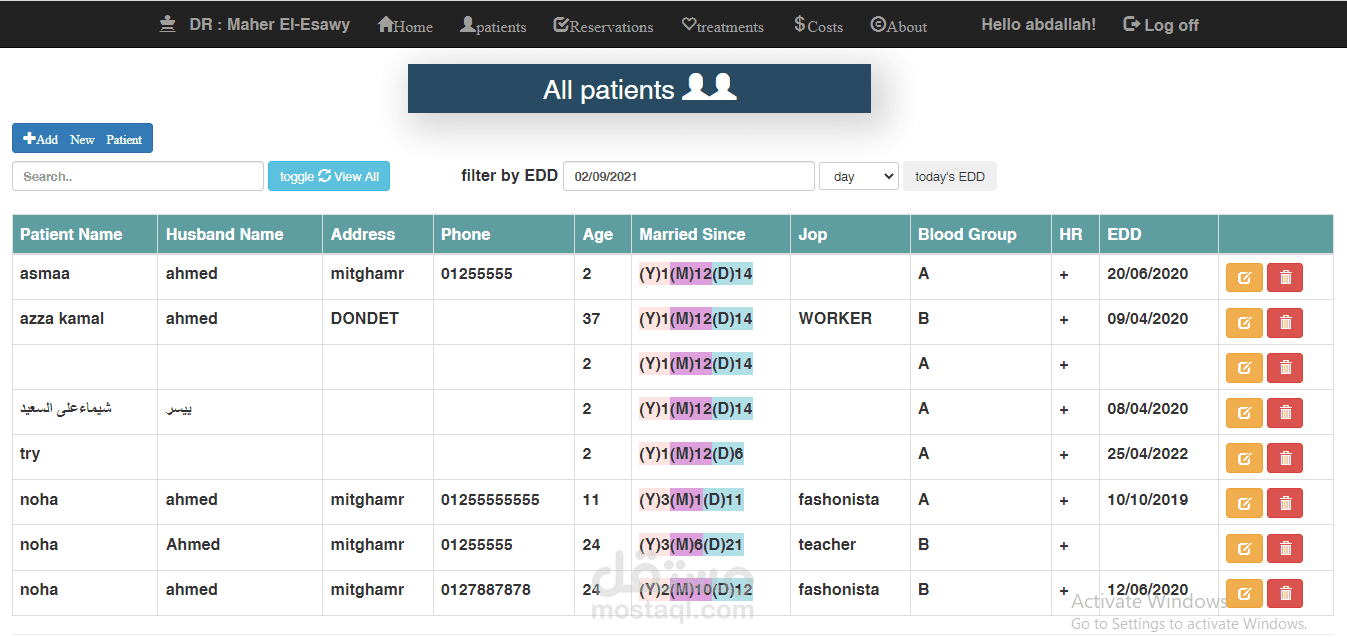1347x637 pixels.
Task: Click the Log off link
Action: coord(1160,25)
